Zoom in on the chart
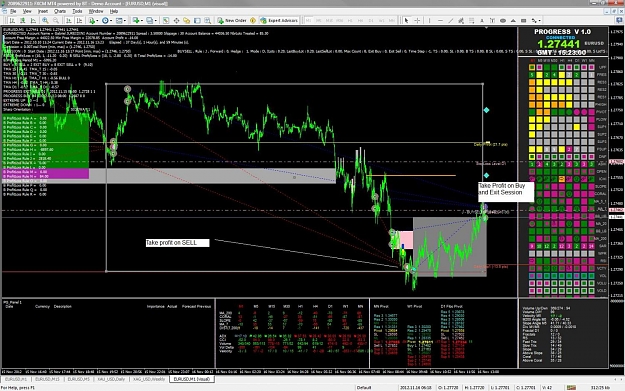The width and height of the screenshot is (625, 391). coord(45,20)
